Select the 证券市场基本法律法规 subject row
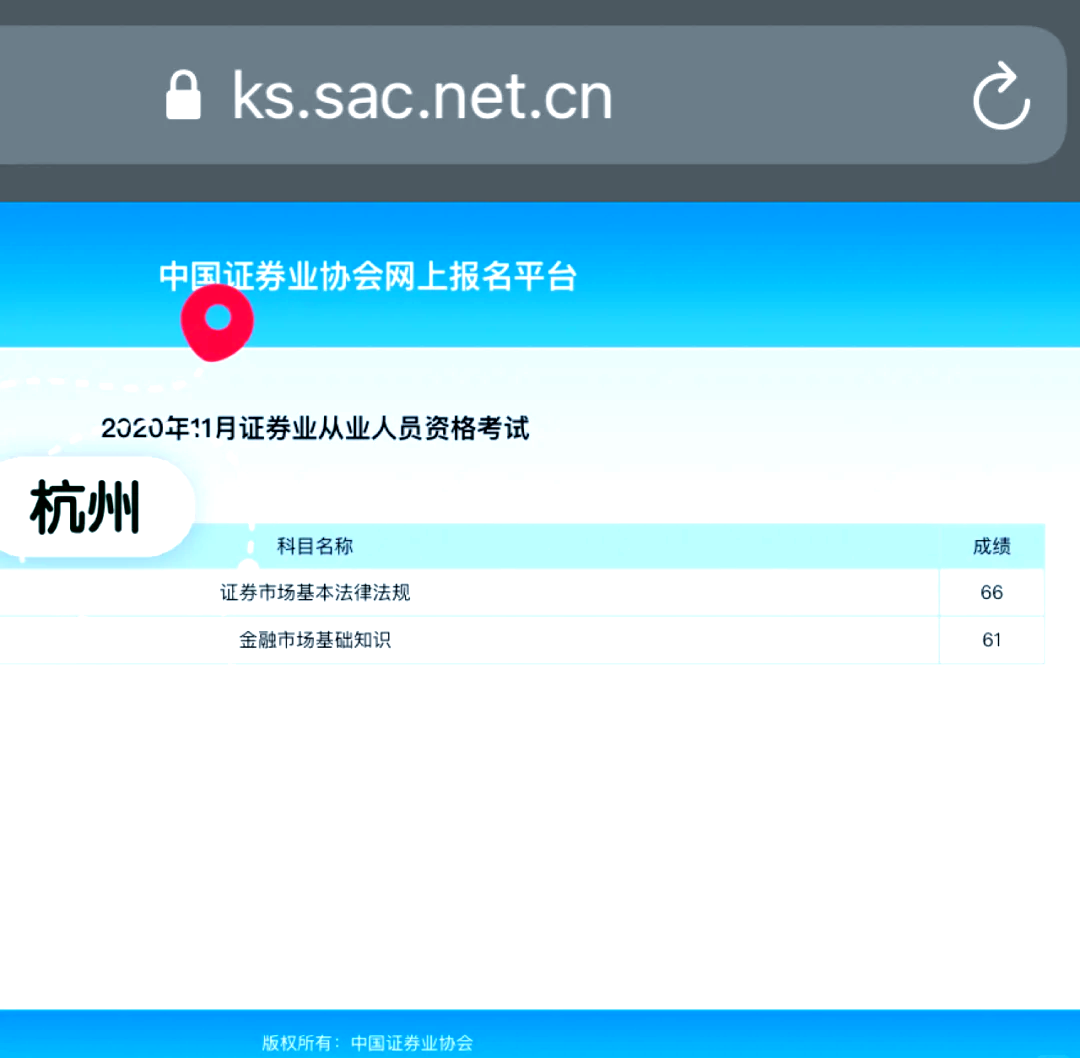The height and width of the screenshot is (1058, 1080). [316, 592]
